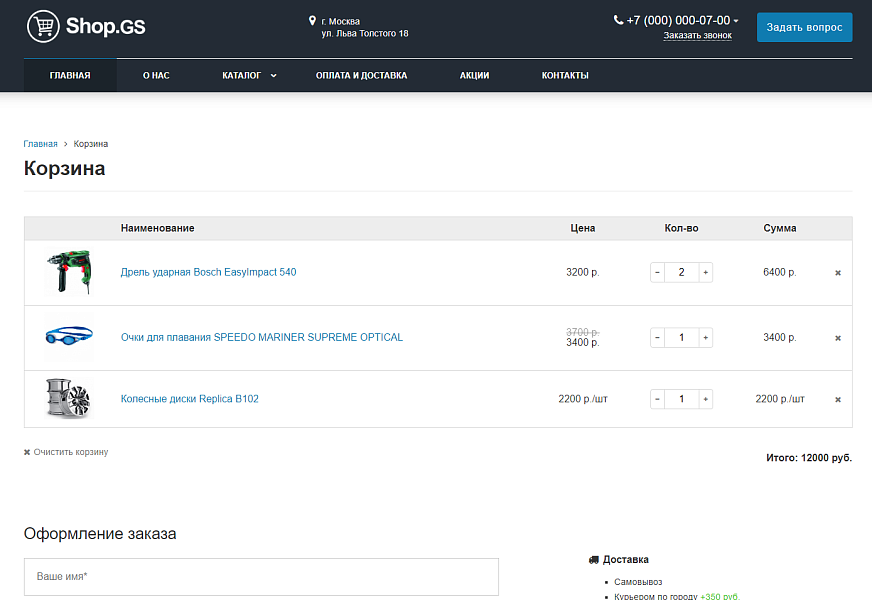Open the Bosch drill product thumbnail
Image resolution: width=872 pixels, height=600 pixels.
[x=68, y=272]
